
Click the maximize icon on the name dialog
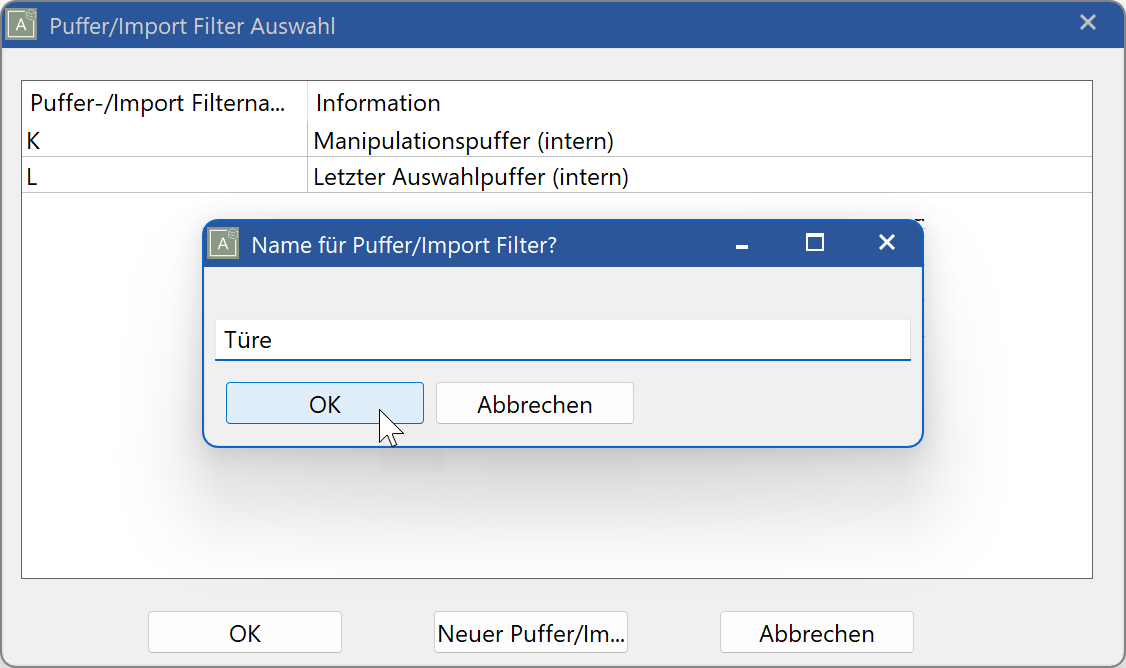[814, 242]
